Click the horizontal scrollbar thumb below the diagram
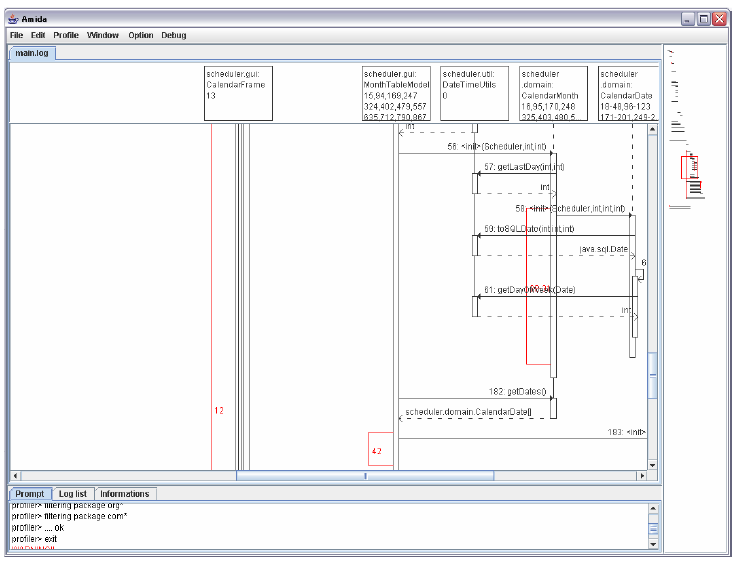Screen dimensions: 740x562 click(x=364, y=476)
